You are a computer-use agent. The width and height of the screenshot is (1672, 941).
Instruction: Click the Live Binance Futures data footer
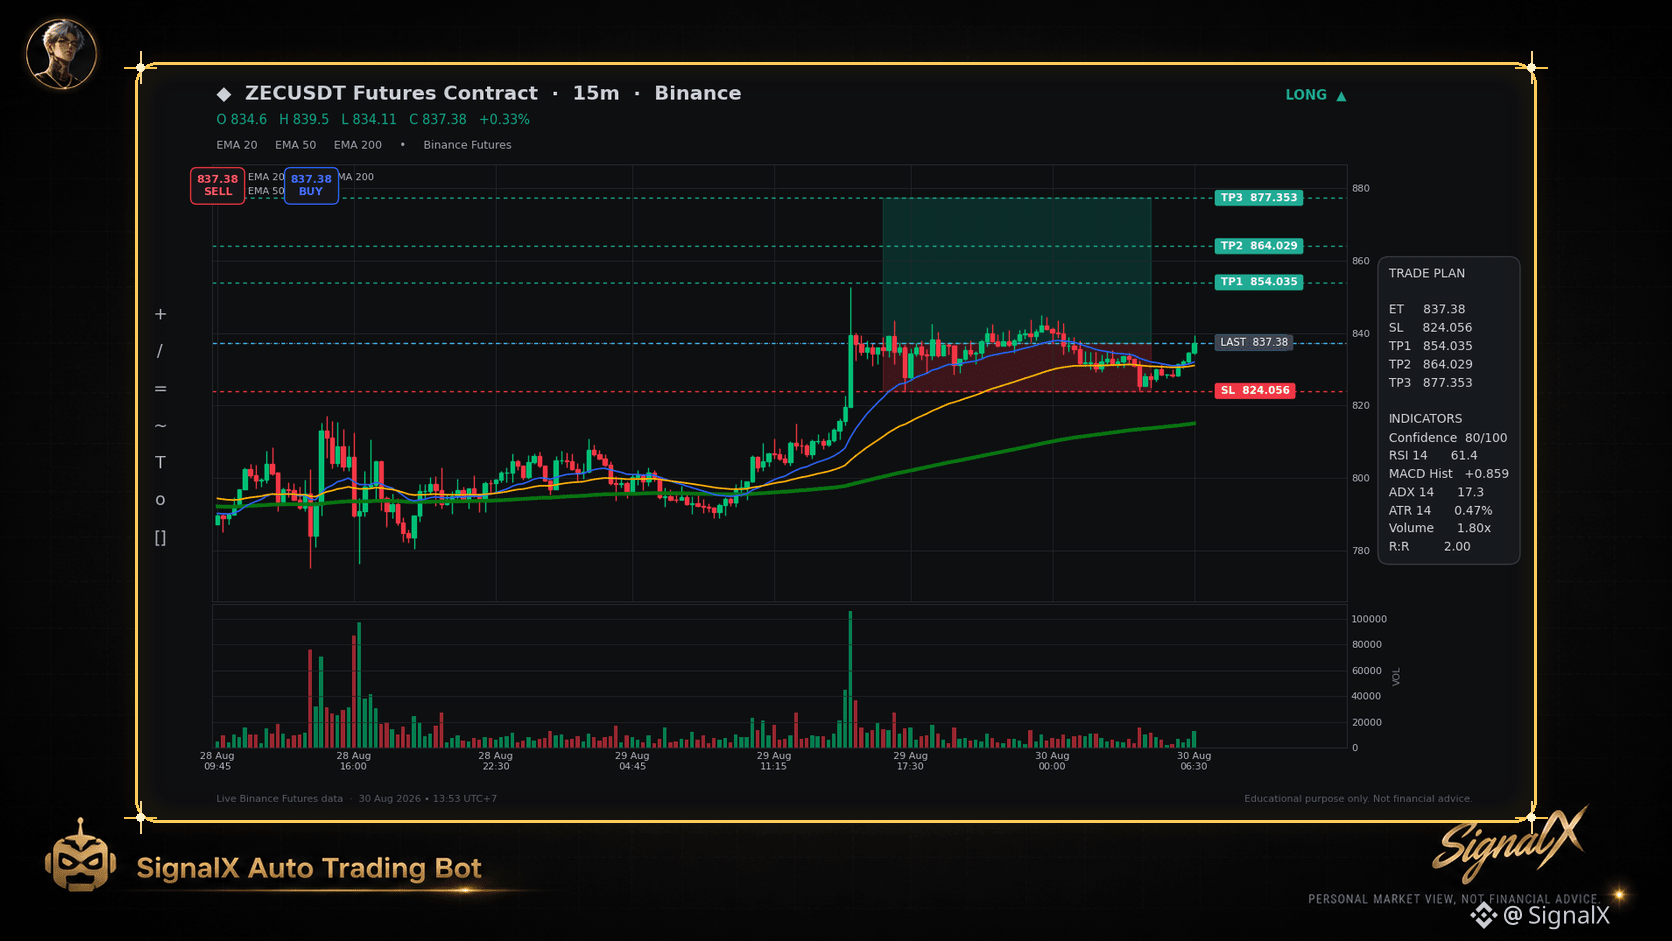coord(279,799)
